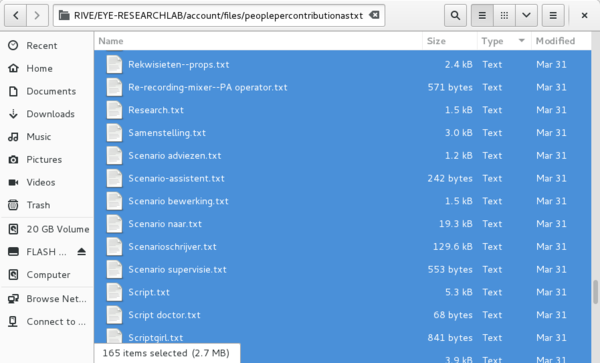Select the file Script.txt
600x363 pixels.
pyautogui.click(x=342, y=292)
